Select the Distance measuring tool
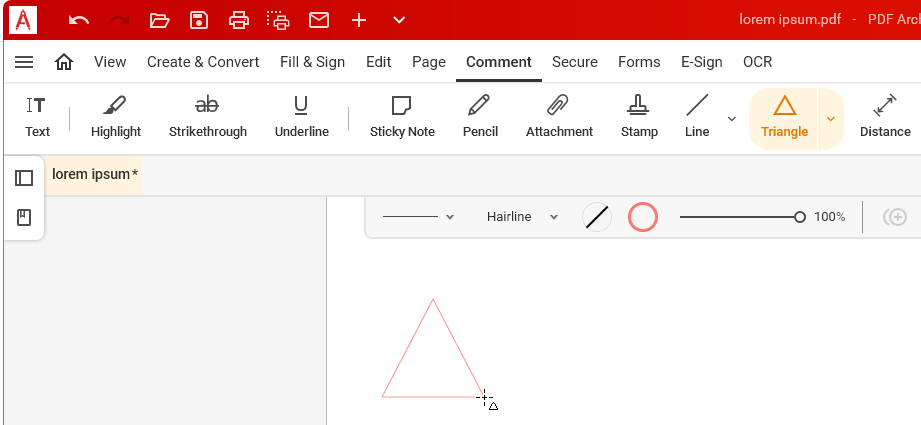The image size is (921, 425). (885, 118)
